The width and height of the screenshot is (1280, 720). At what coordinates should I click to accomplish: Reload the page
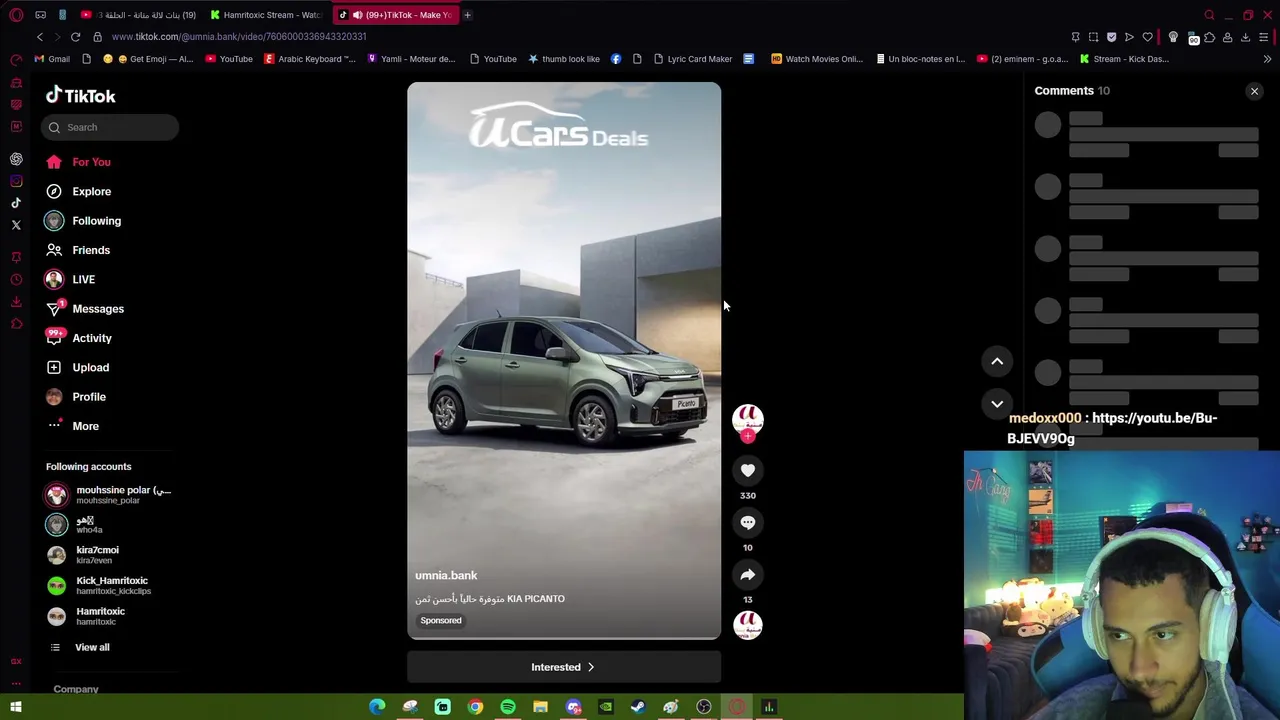coord(75,37)
